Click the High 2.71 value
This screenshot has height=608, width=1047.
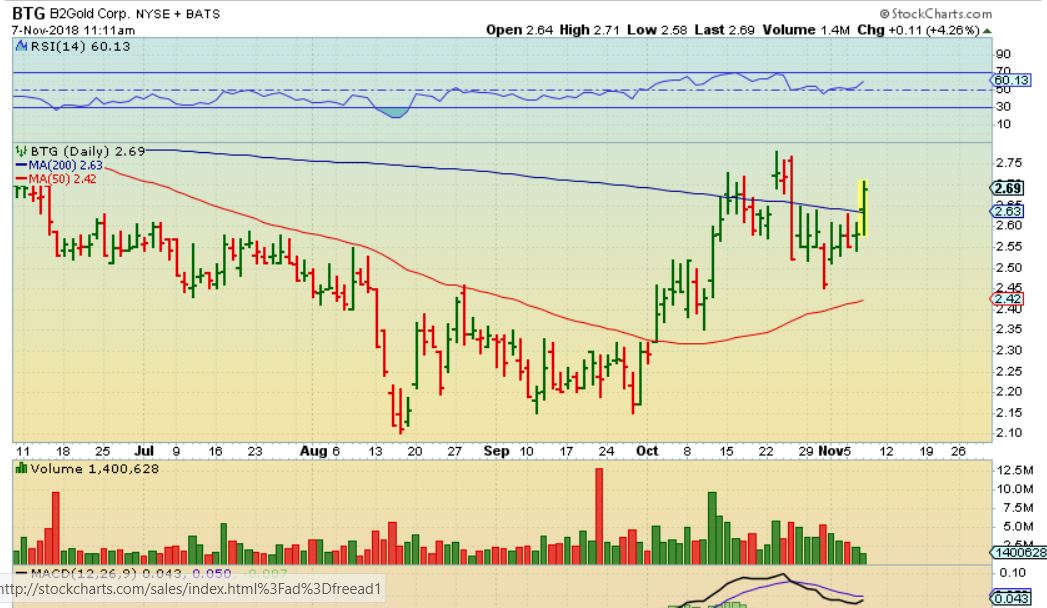pos(590,30)
